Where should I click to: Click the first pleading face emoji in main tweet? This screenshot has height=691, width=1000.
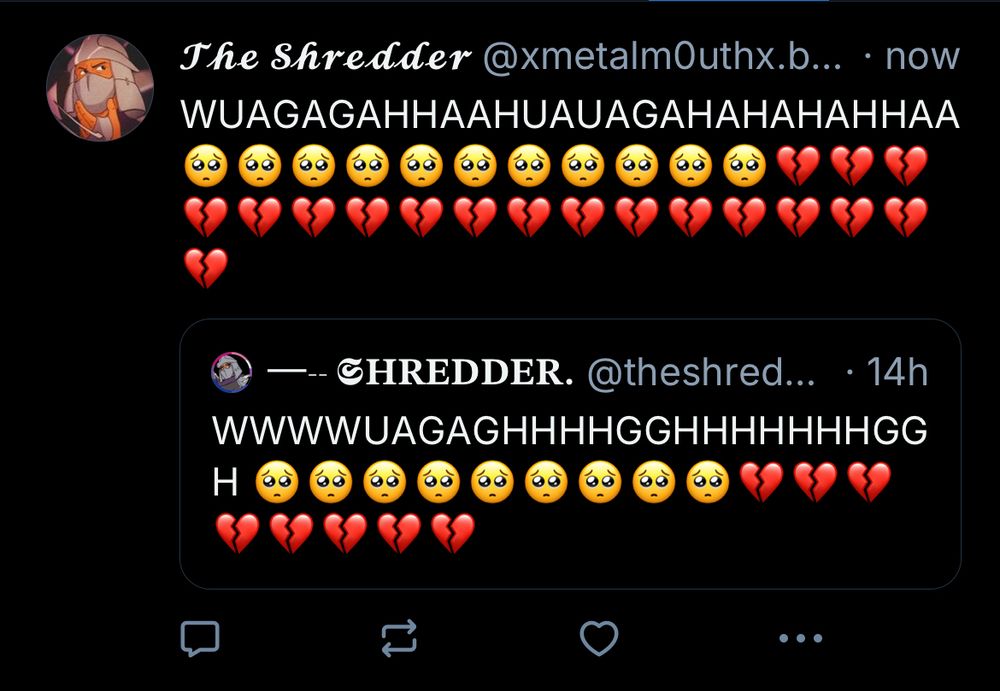[x=205, y=166]
